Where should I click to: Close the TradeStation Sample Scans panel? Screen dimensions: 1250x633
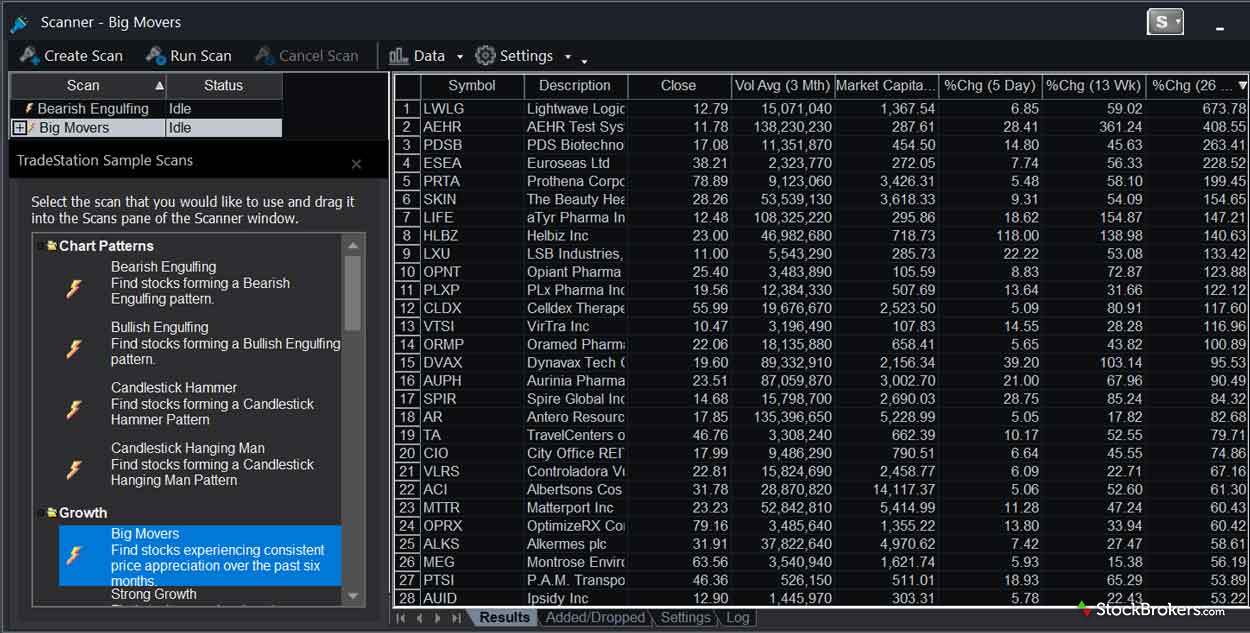(x=356, y=164)
